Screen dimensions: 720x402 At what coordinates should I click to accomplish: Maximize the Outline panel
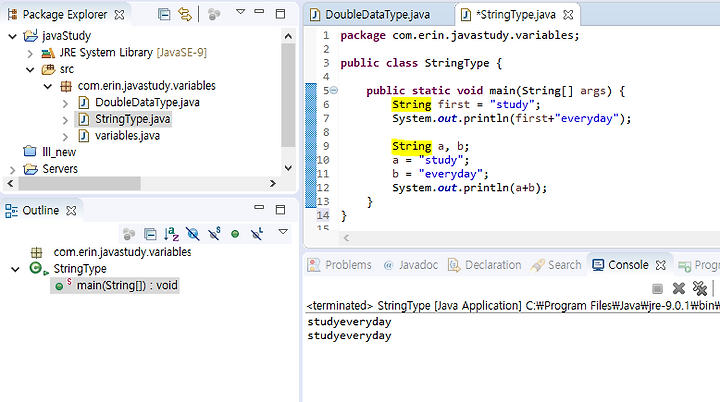coord(280,209)
